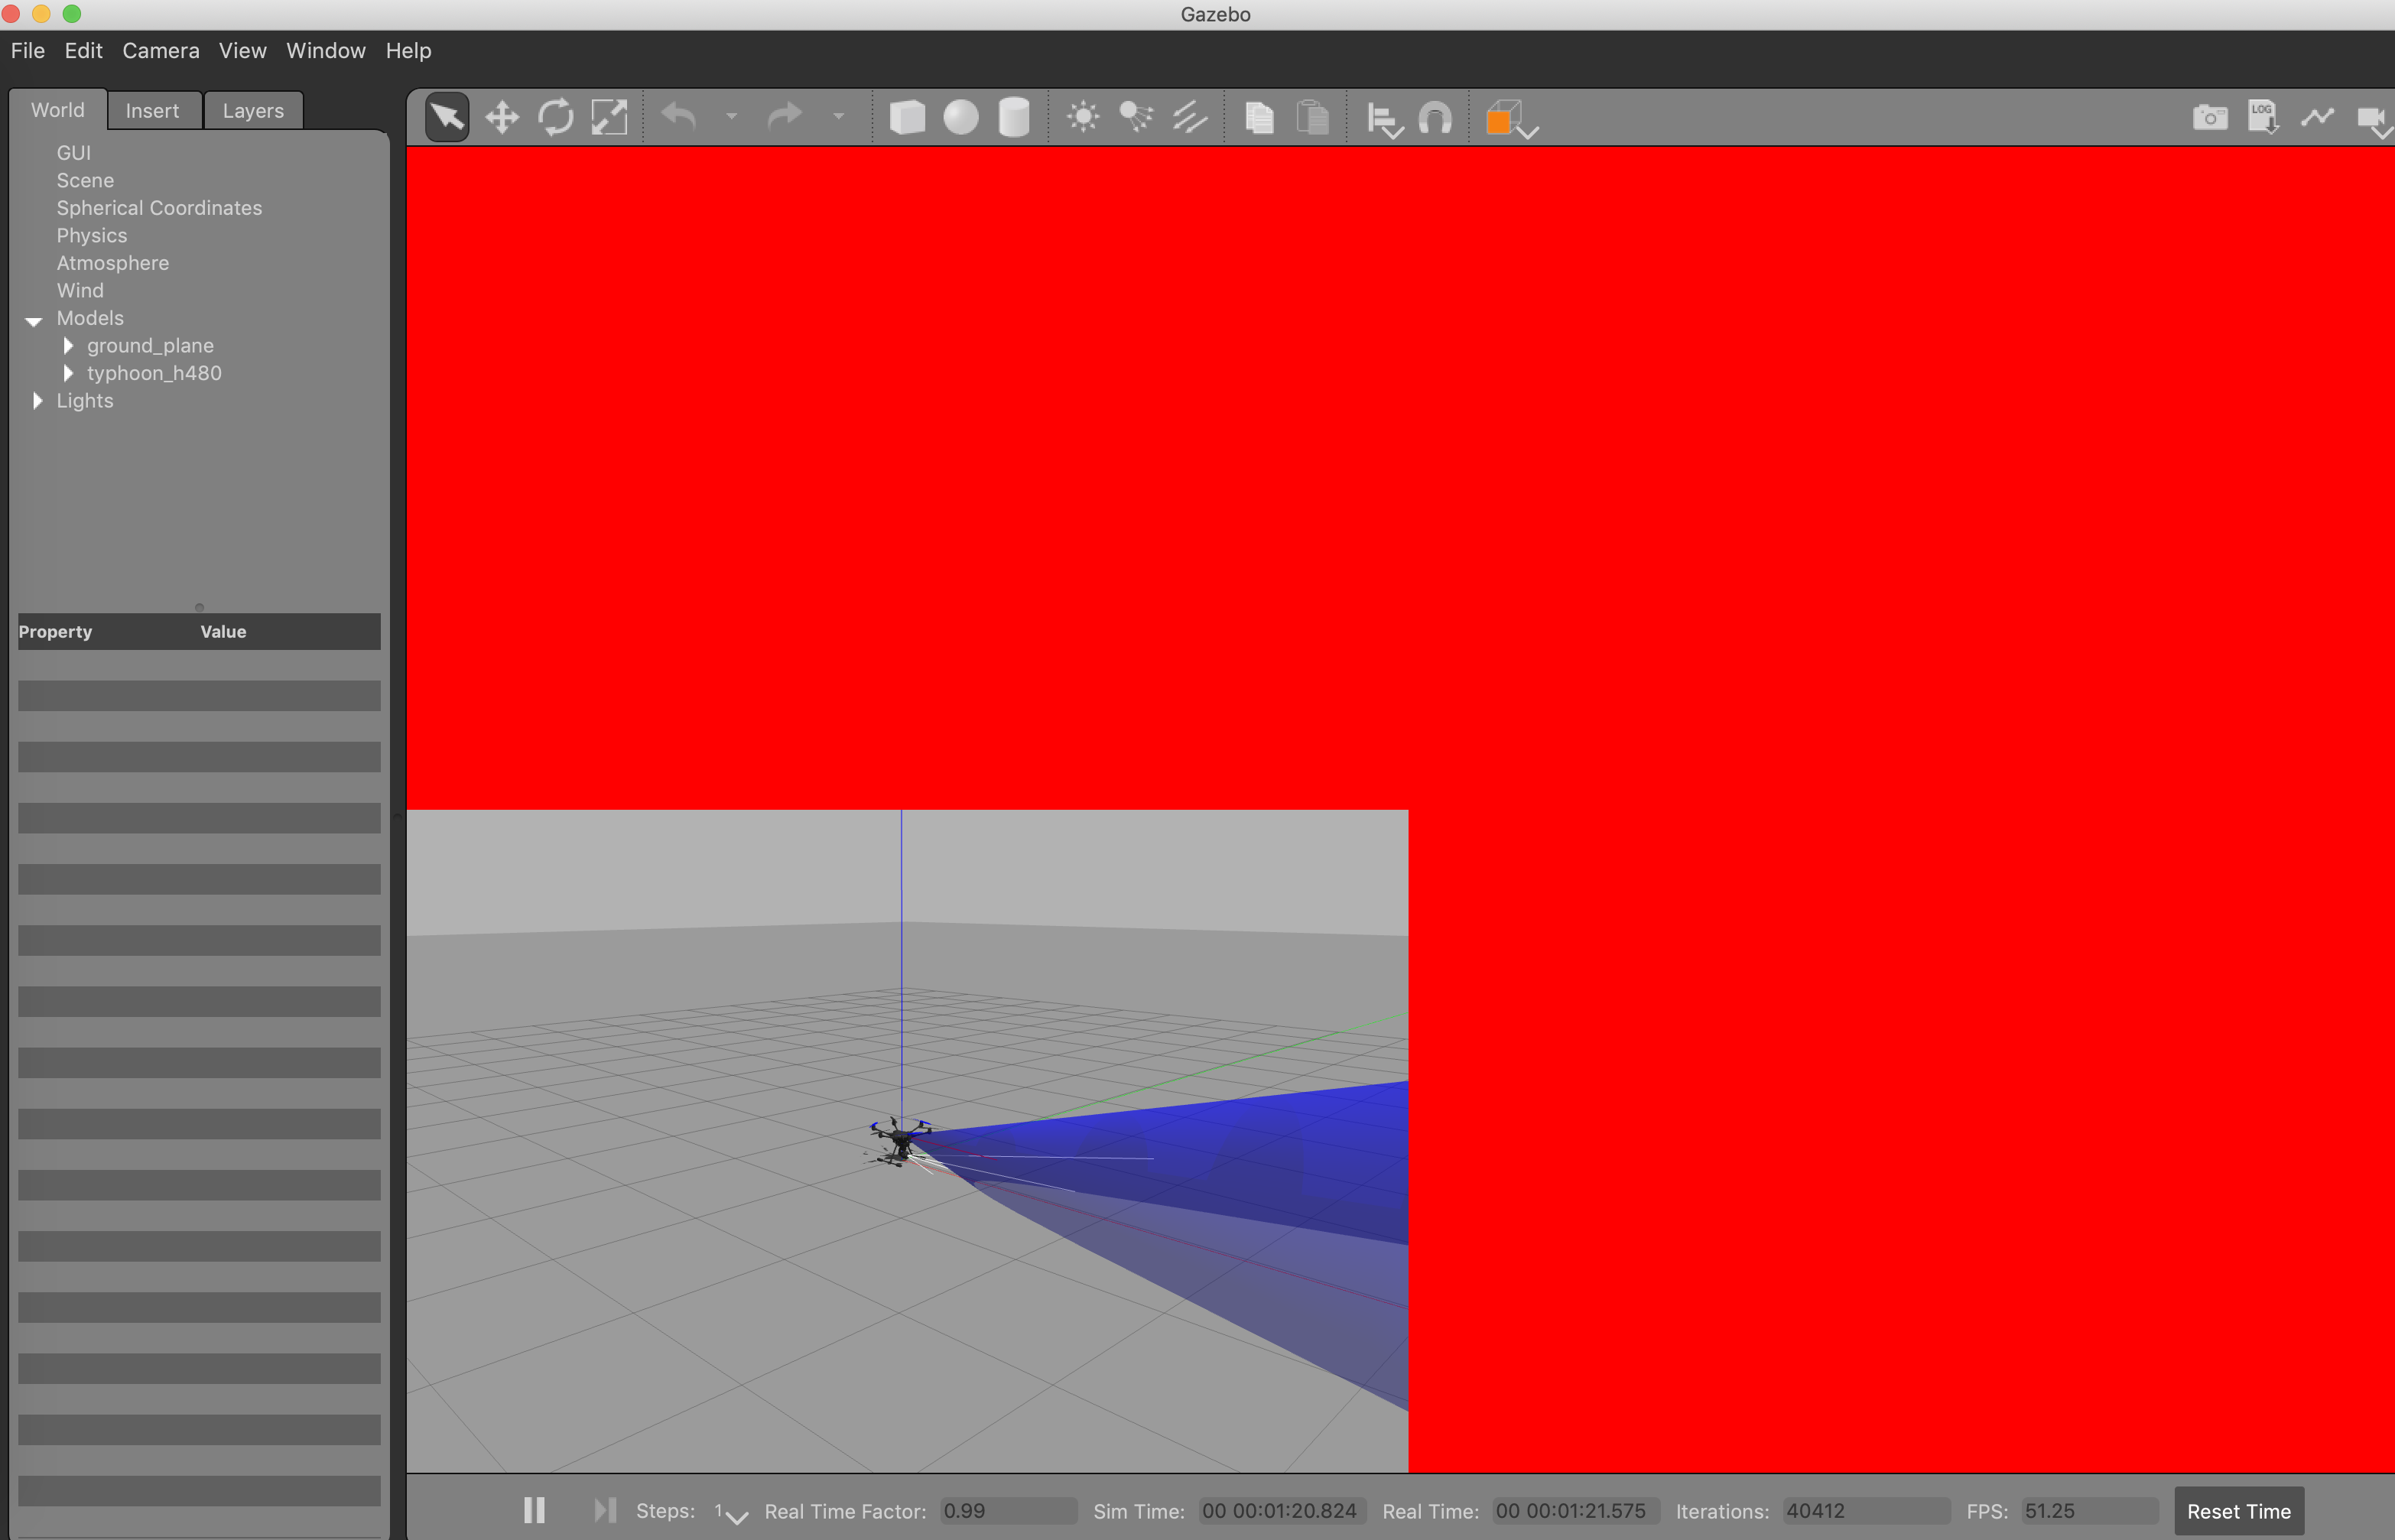The image size is (2395, 1540).
Task: Choose the scale mode tool
Action: (x=609, y=118)
